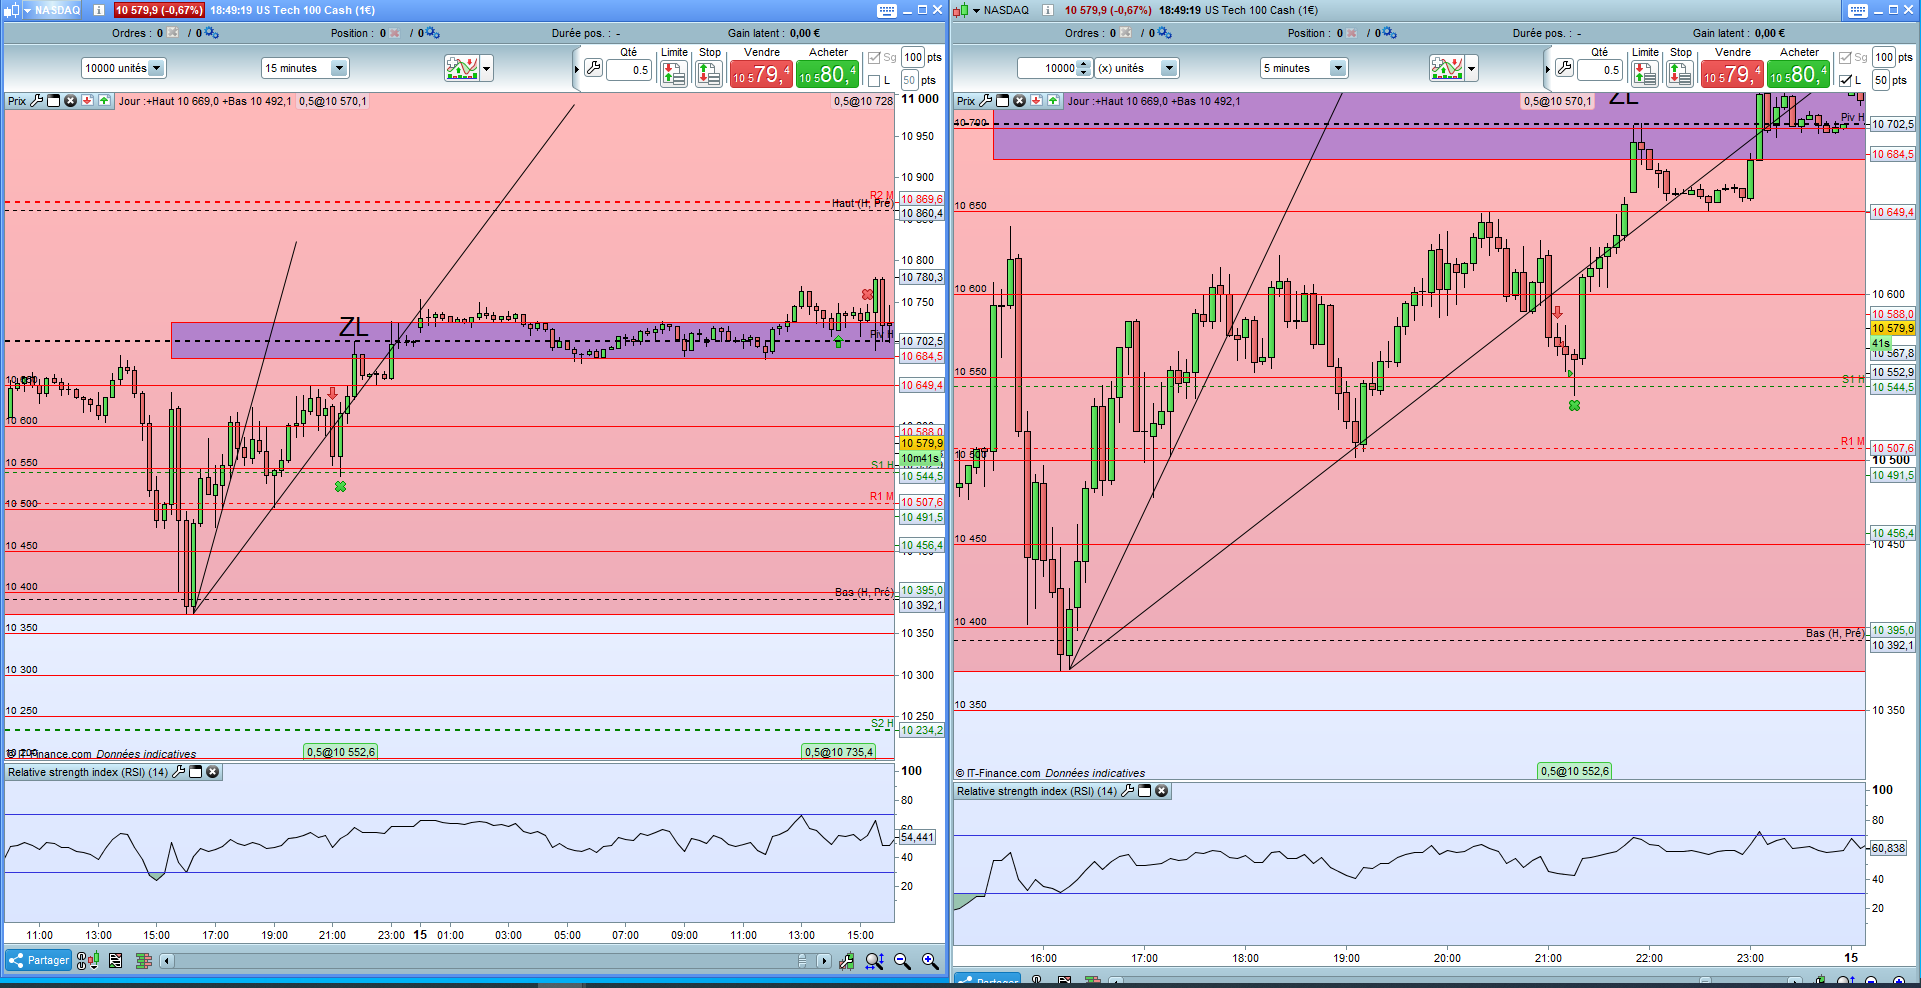1921x988 pixels.
Task: Enable L checkbox in left trading panel
Action: 874,81
